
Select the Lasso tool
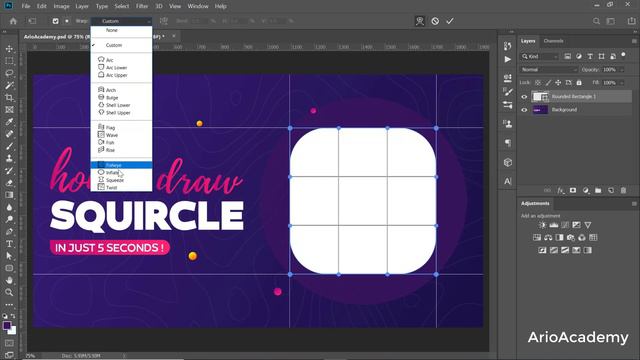(9, 73)
